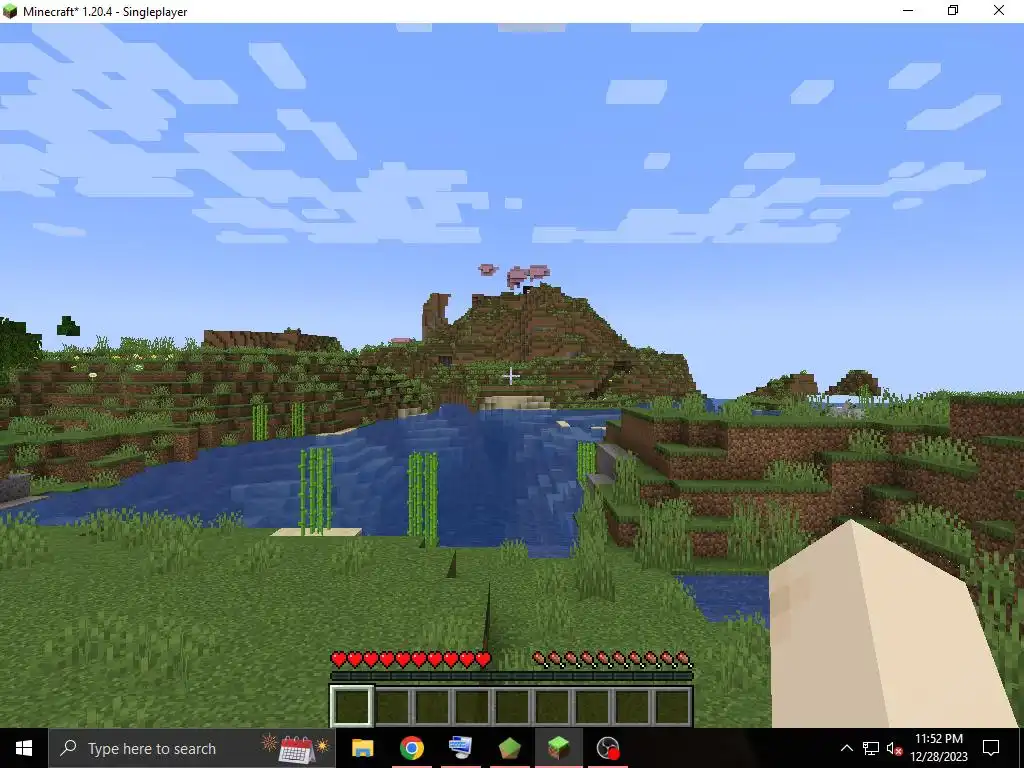Open the Minecraft Launcher taskbar icon
The height and width of the screenshot is (768, 1024).
(509, 748)
